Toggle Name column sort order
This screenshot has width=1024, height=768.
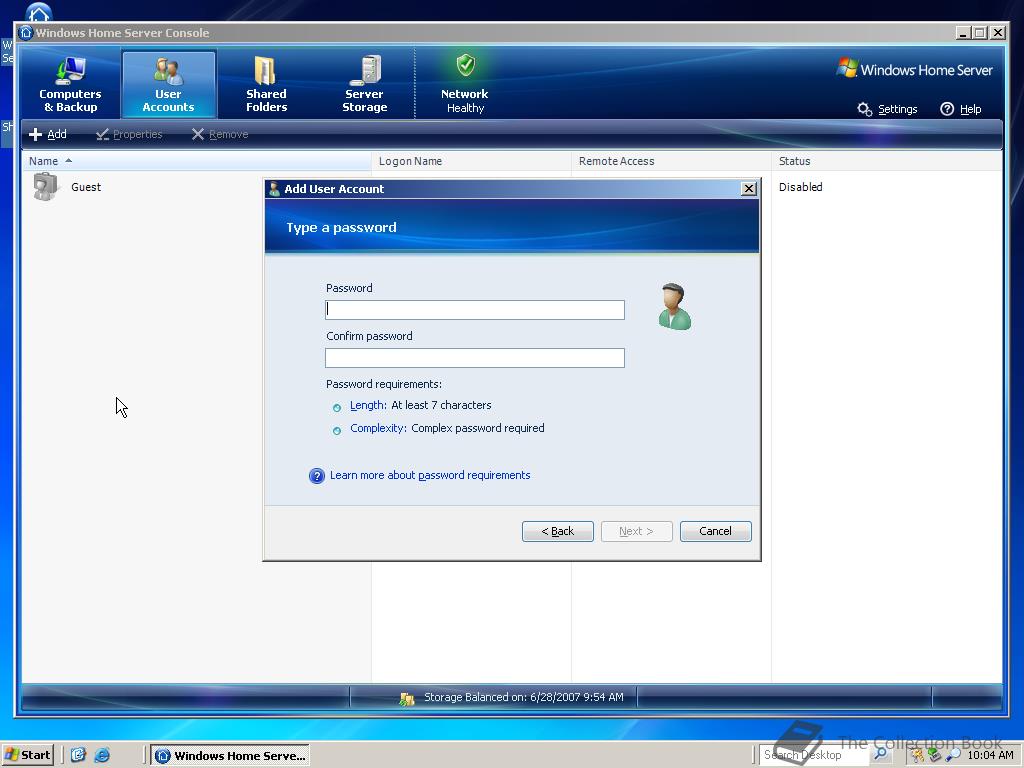(x=48, y=160)
